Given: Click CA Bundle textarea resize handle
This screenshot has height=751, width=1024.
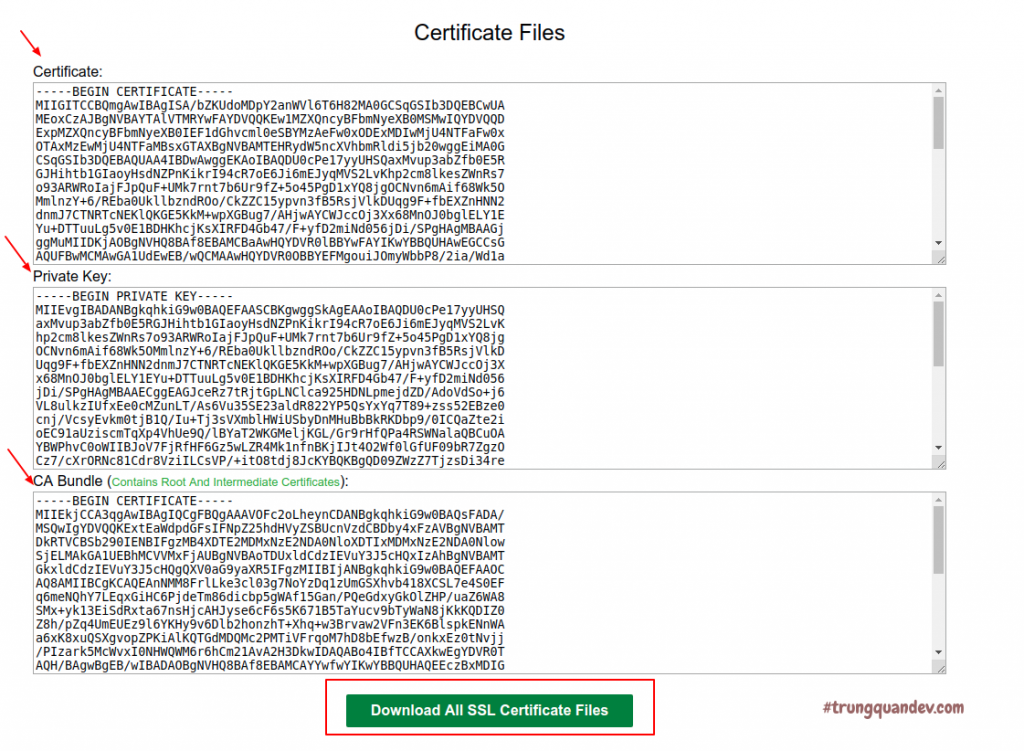Looking at the screenshot, I should [940, 668].
